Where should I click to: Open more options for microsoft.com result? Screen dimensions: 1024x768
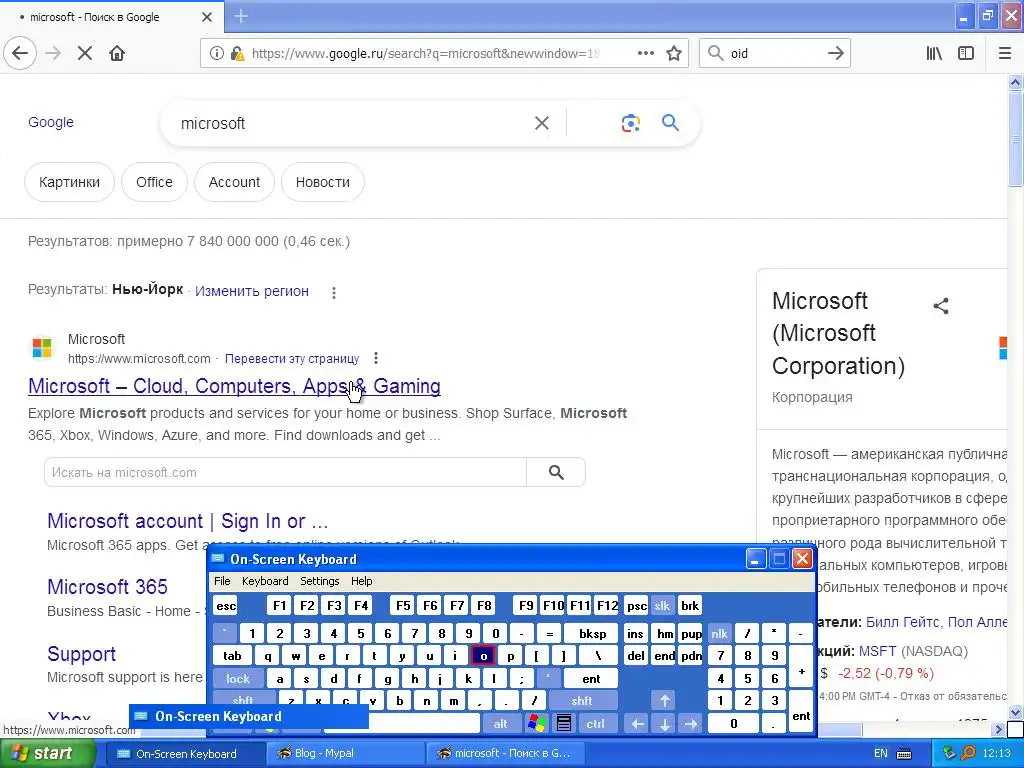coord(376,358)
